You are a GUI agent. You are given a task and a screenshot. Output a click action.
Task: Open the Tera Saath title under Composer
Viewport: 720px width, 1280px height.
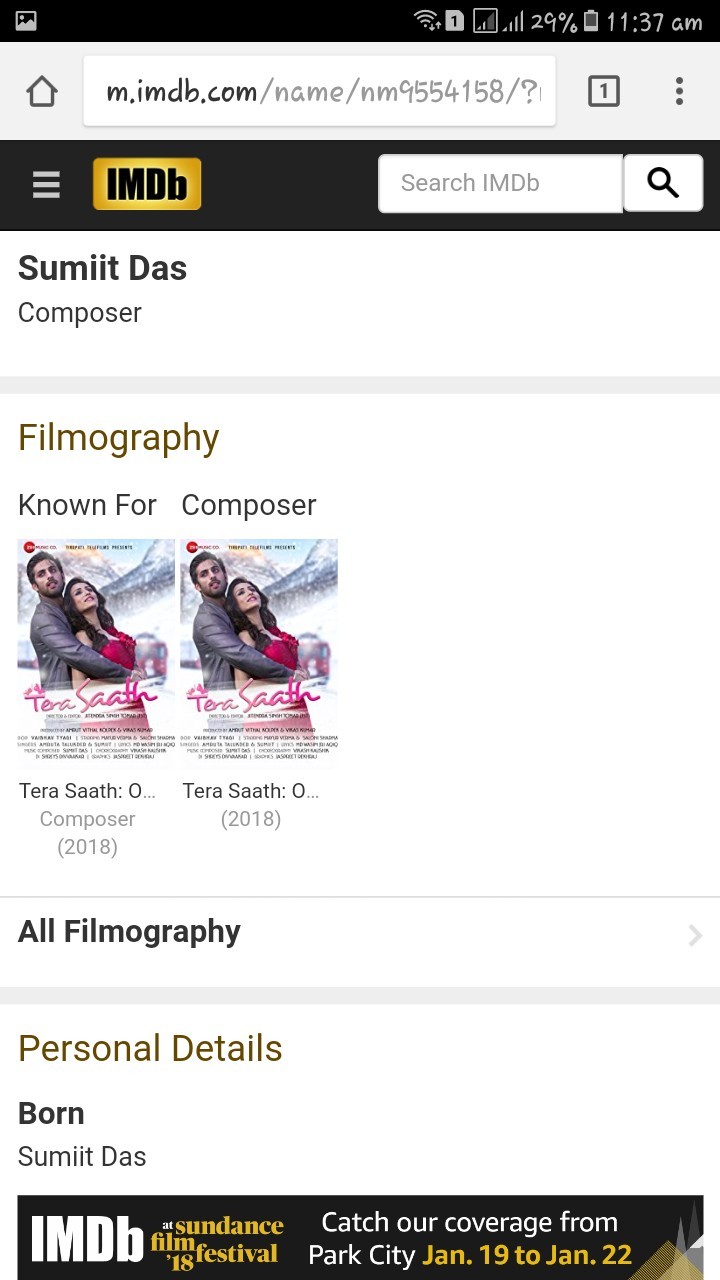point(250,791)
